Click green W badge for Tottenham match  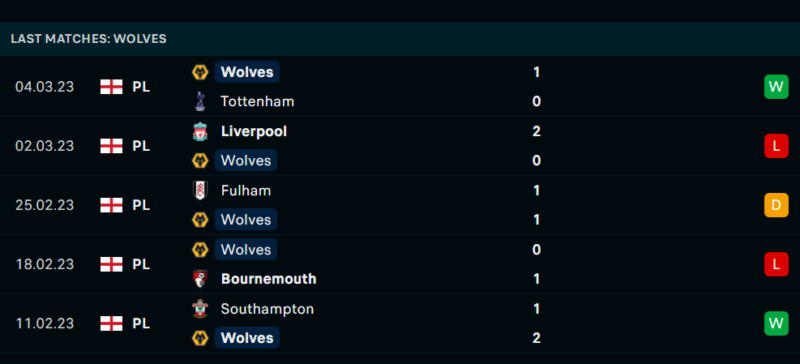point(776,87)
